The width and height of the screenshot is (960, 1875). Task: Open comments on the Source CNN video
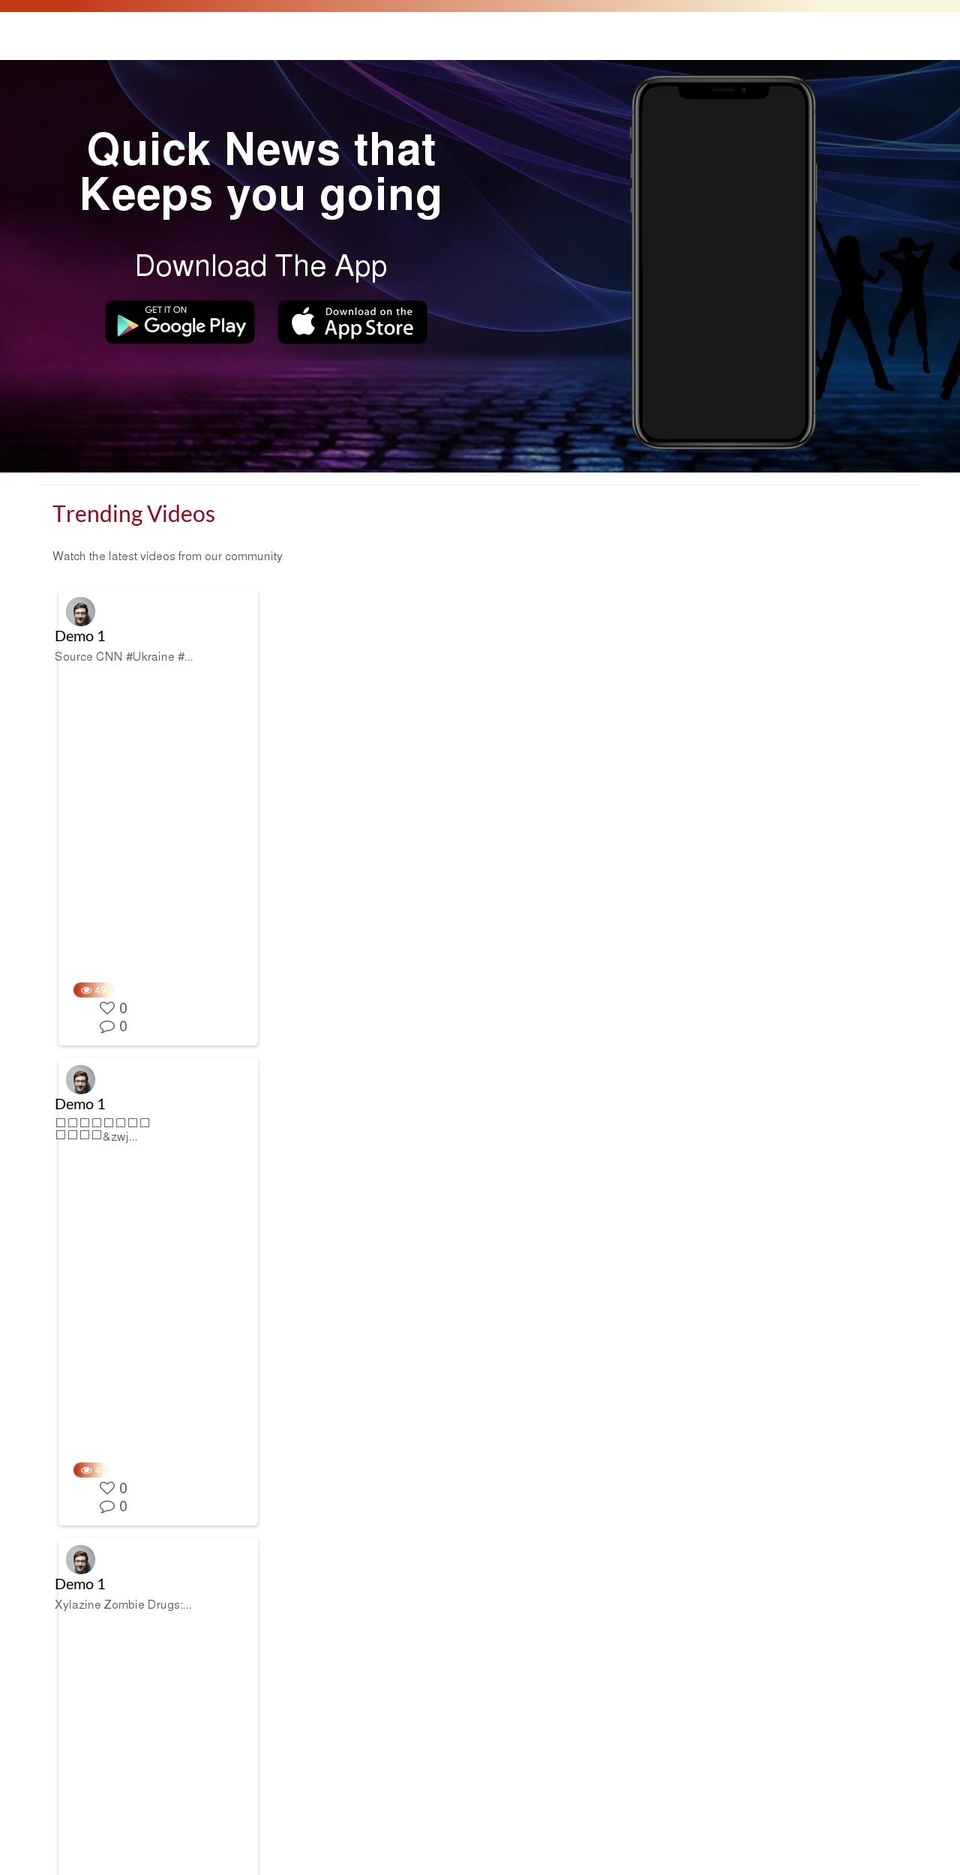tap(107, 1026)
